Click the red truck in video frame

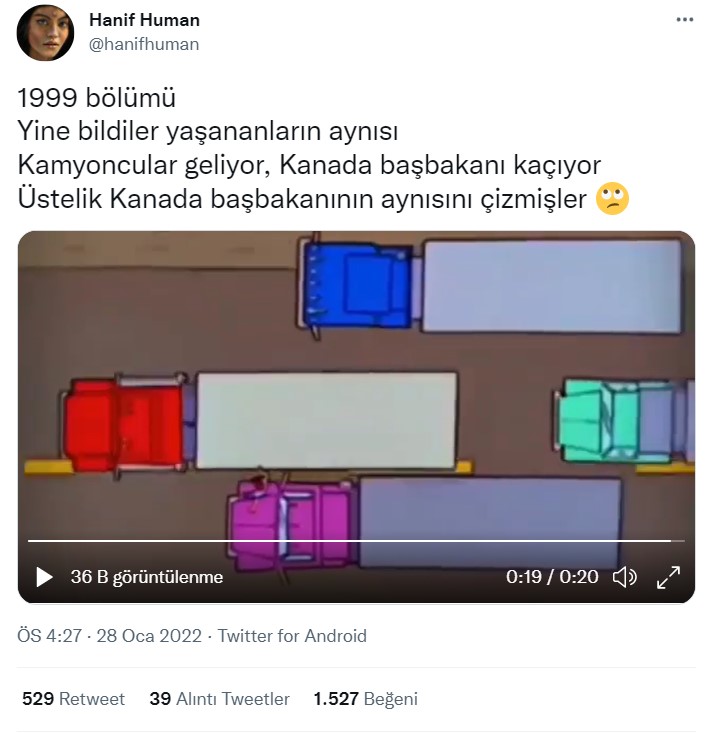point(126,425)
